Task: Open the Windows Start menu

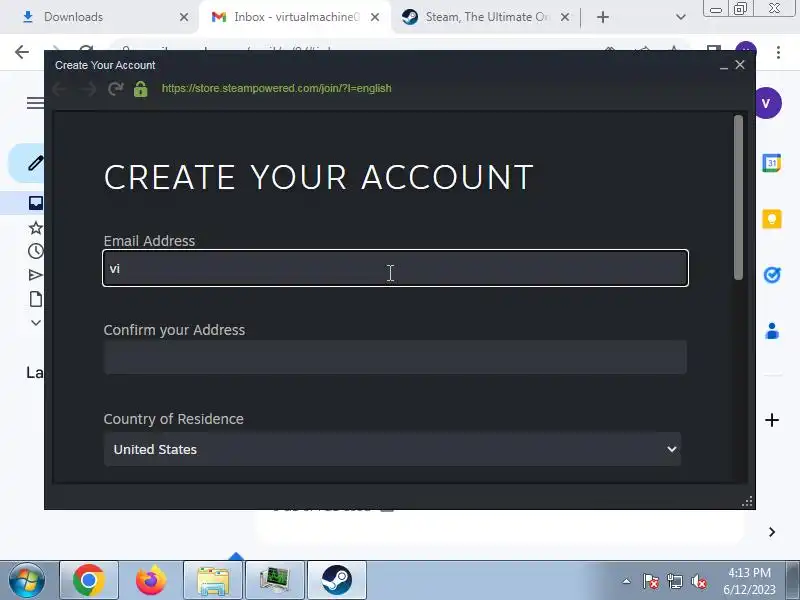Action: tap(27, 581)
